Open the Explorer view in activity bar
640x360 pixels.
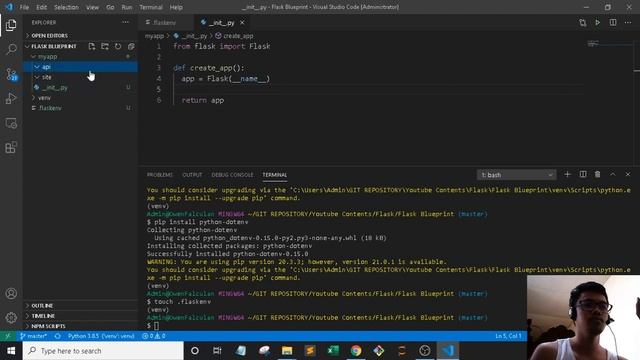11,25
